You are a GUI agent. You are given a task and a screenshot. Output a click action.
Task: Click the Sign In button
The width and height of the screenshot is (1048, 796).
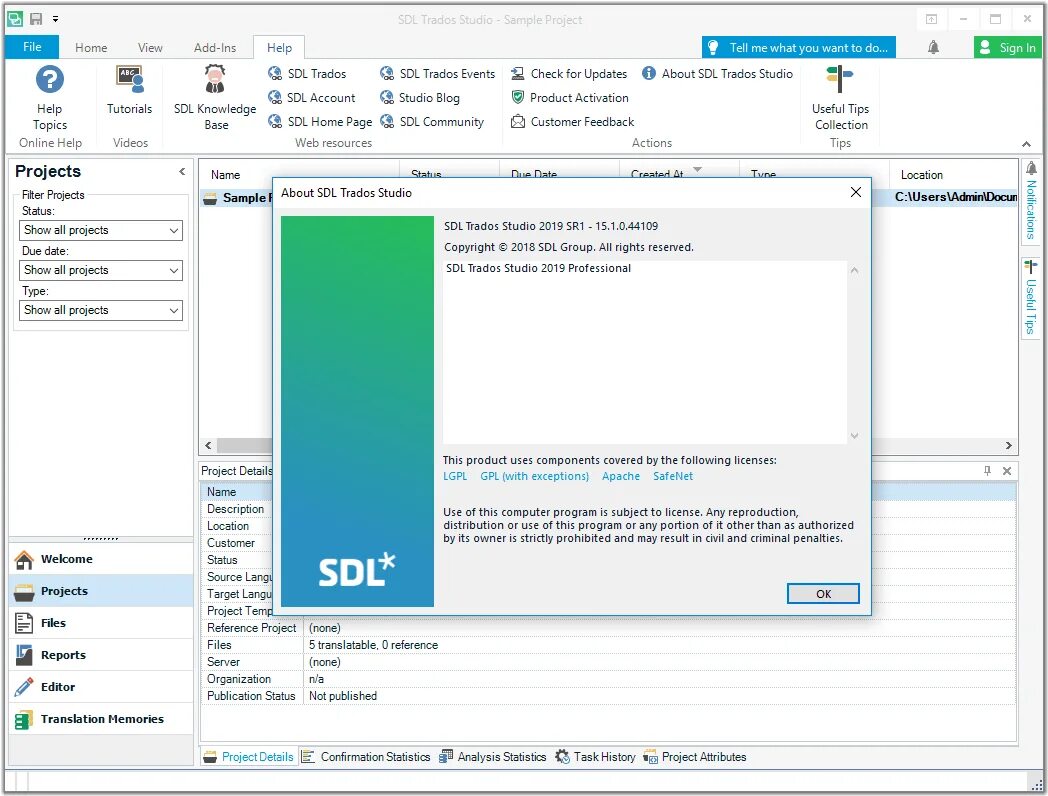[1008, 47]
